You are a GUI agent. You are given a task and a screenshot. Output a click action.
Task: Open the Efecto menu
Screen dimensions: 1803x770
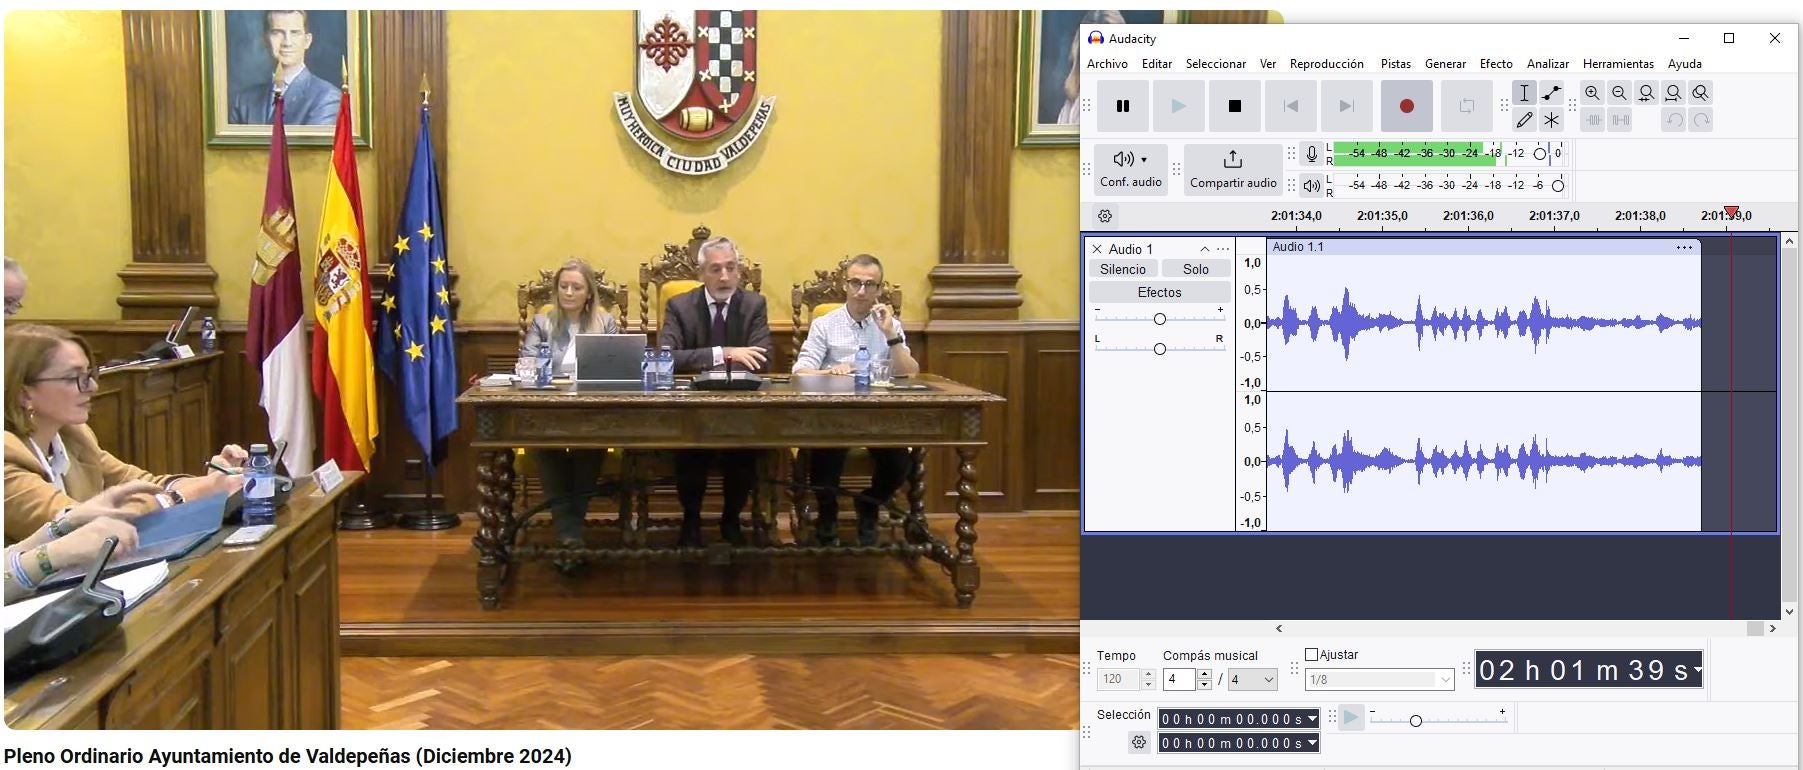[1496, 64]
